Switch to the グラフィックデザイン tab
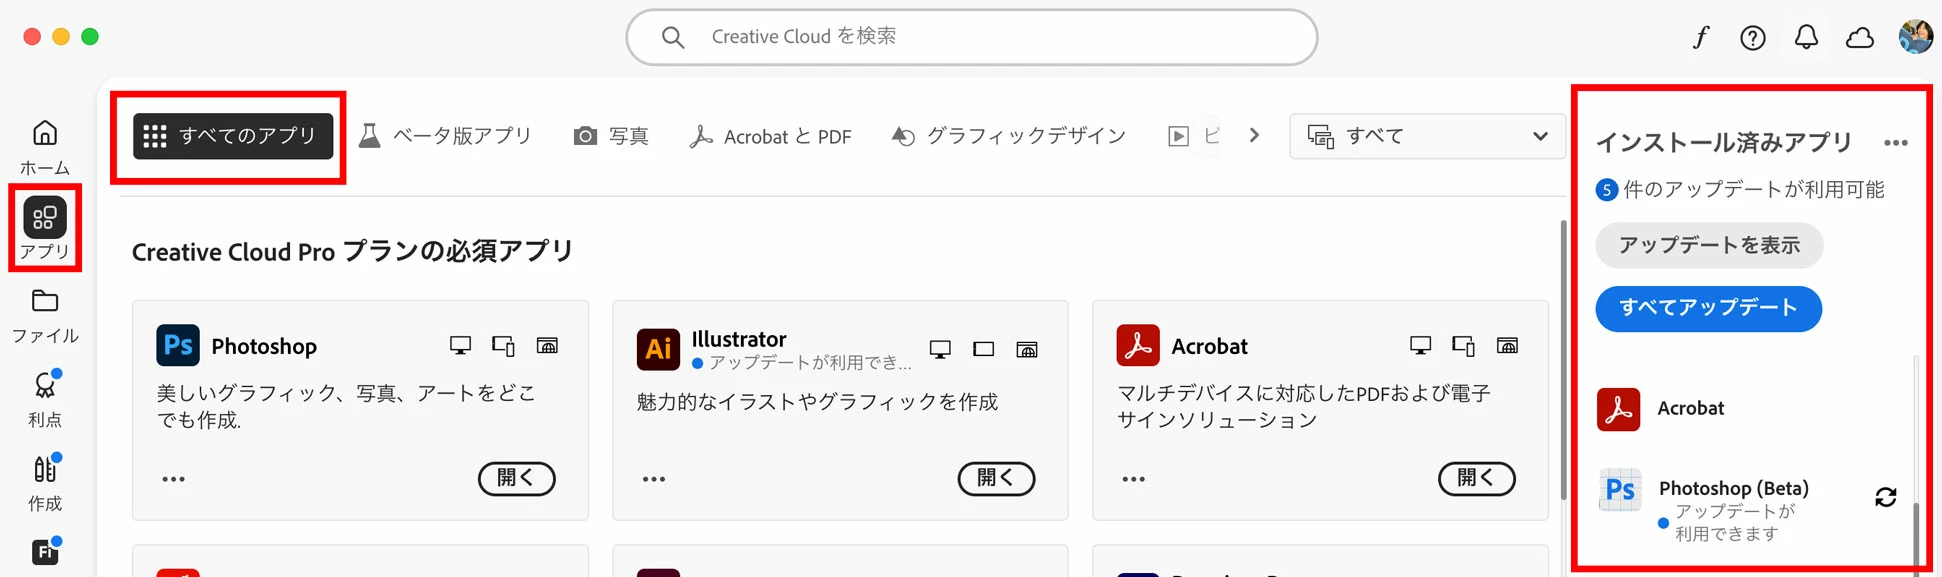 pos(1009,136)
